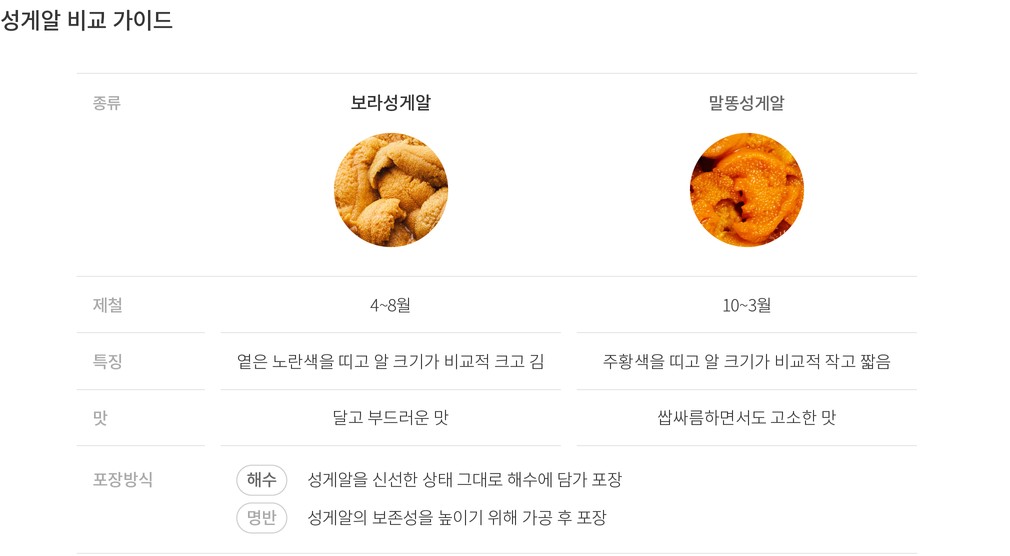Screen dimensions: 1010x556
Task: Click the 주황색 feature description text
Action: pyautogui.click(x=746, y=361)
